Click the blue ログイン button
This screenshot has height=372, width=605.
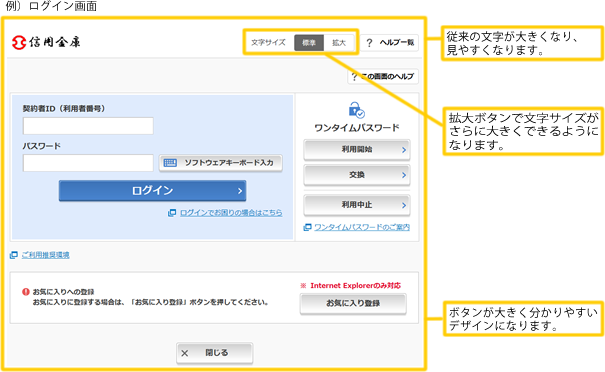(152, 191)
